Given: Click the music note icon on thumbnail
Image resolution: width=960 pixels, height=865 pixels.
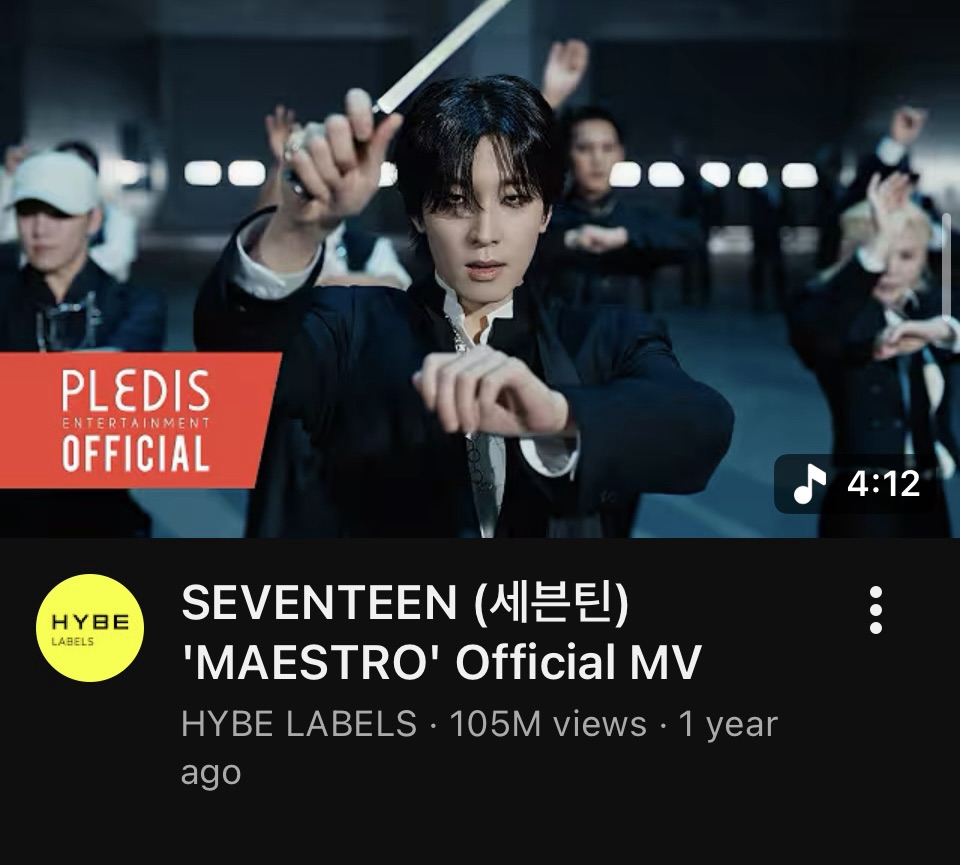Looking at the screenshot, I should click(x=809, y=484).
